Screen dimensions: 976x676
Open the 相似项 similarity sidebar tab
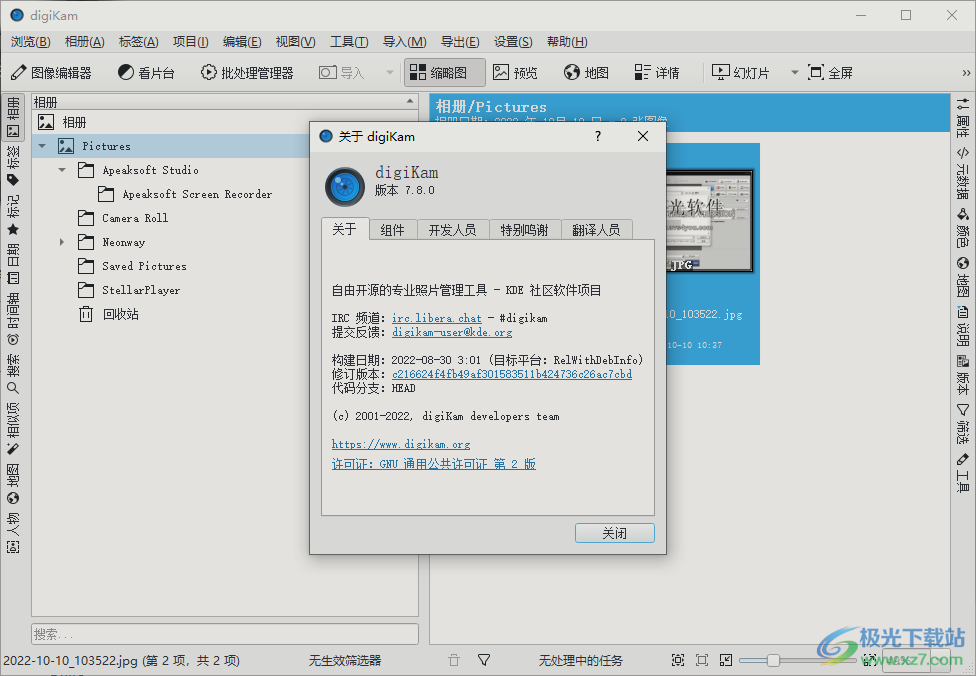(x=13, y=428)
